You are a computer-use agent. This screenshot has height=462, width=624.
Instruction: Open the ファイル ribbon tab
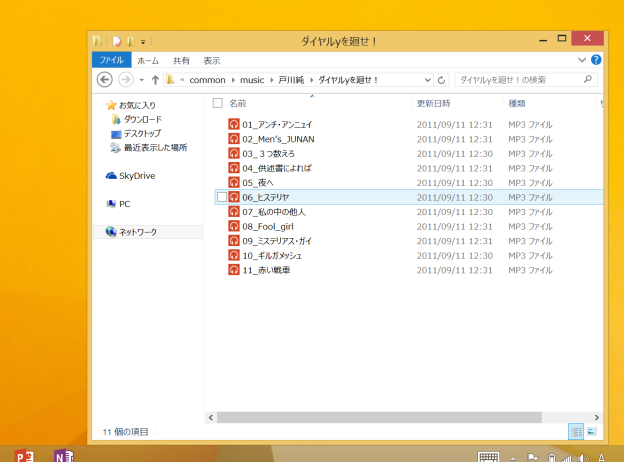point(111,60)
